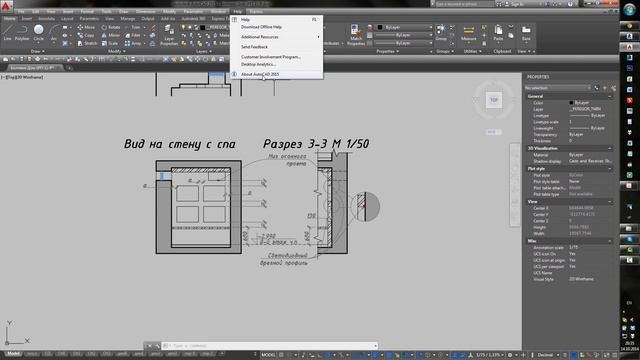Expand the Properties ribbon panel

click(387, 51)
